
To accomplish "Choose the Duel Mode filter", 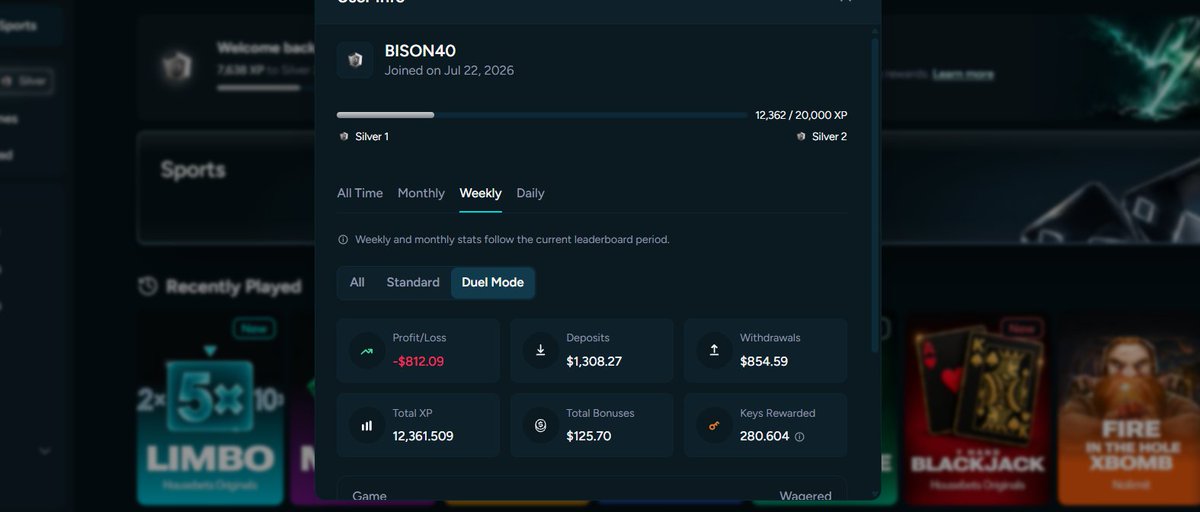I will click(493, 283).
